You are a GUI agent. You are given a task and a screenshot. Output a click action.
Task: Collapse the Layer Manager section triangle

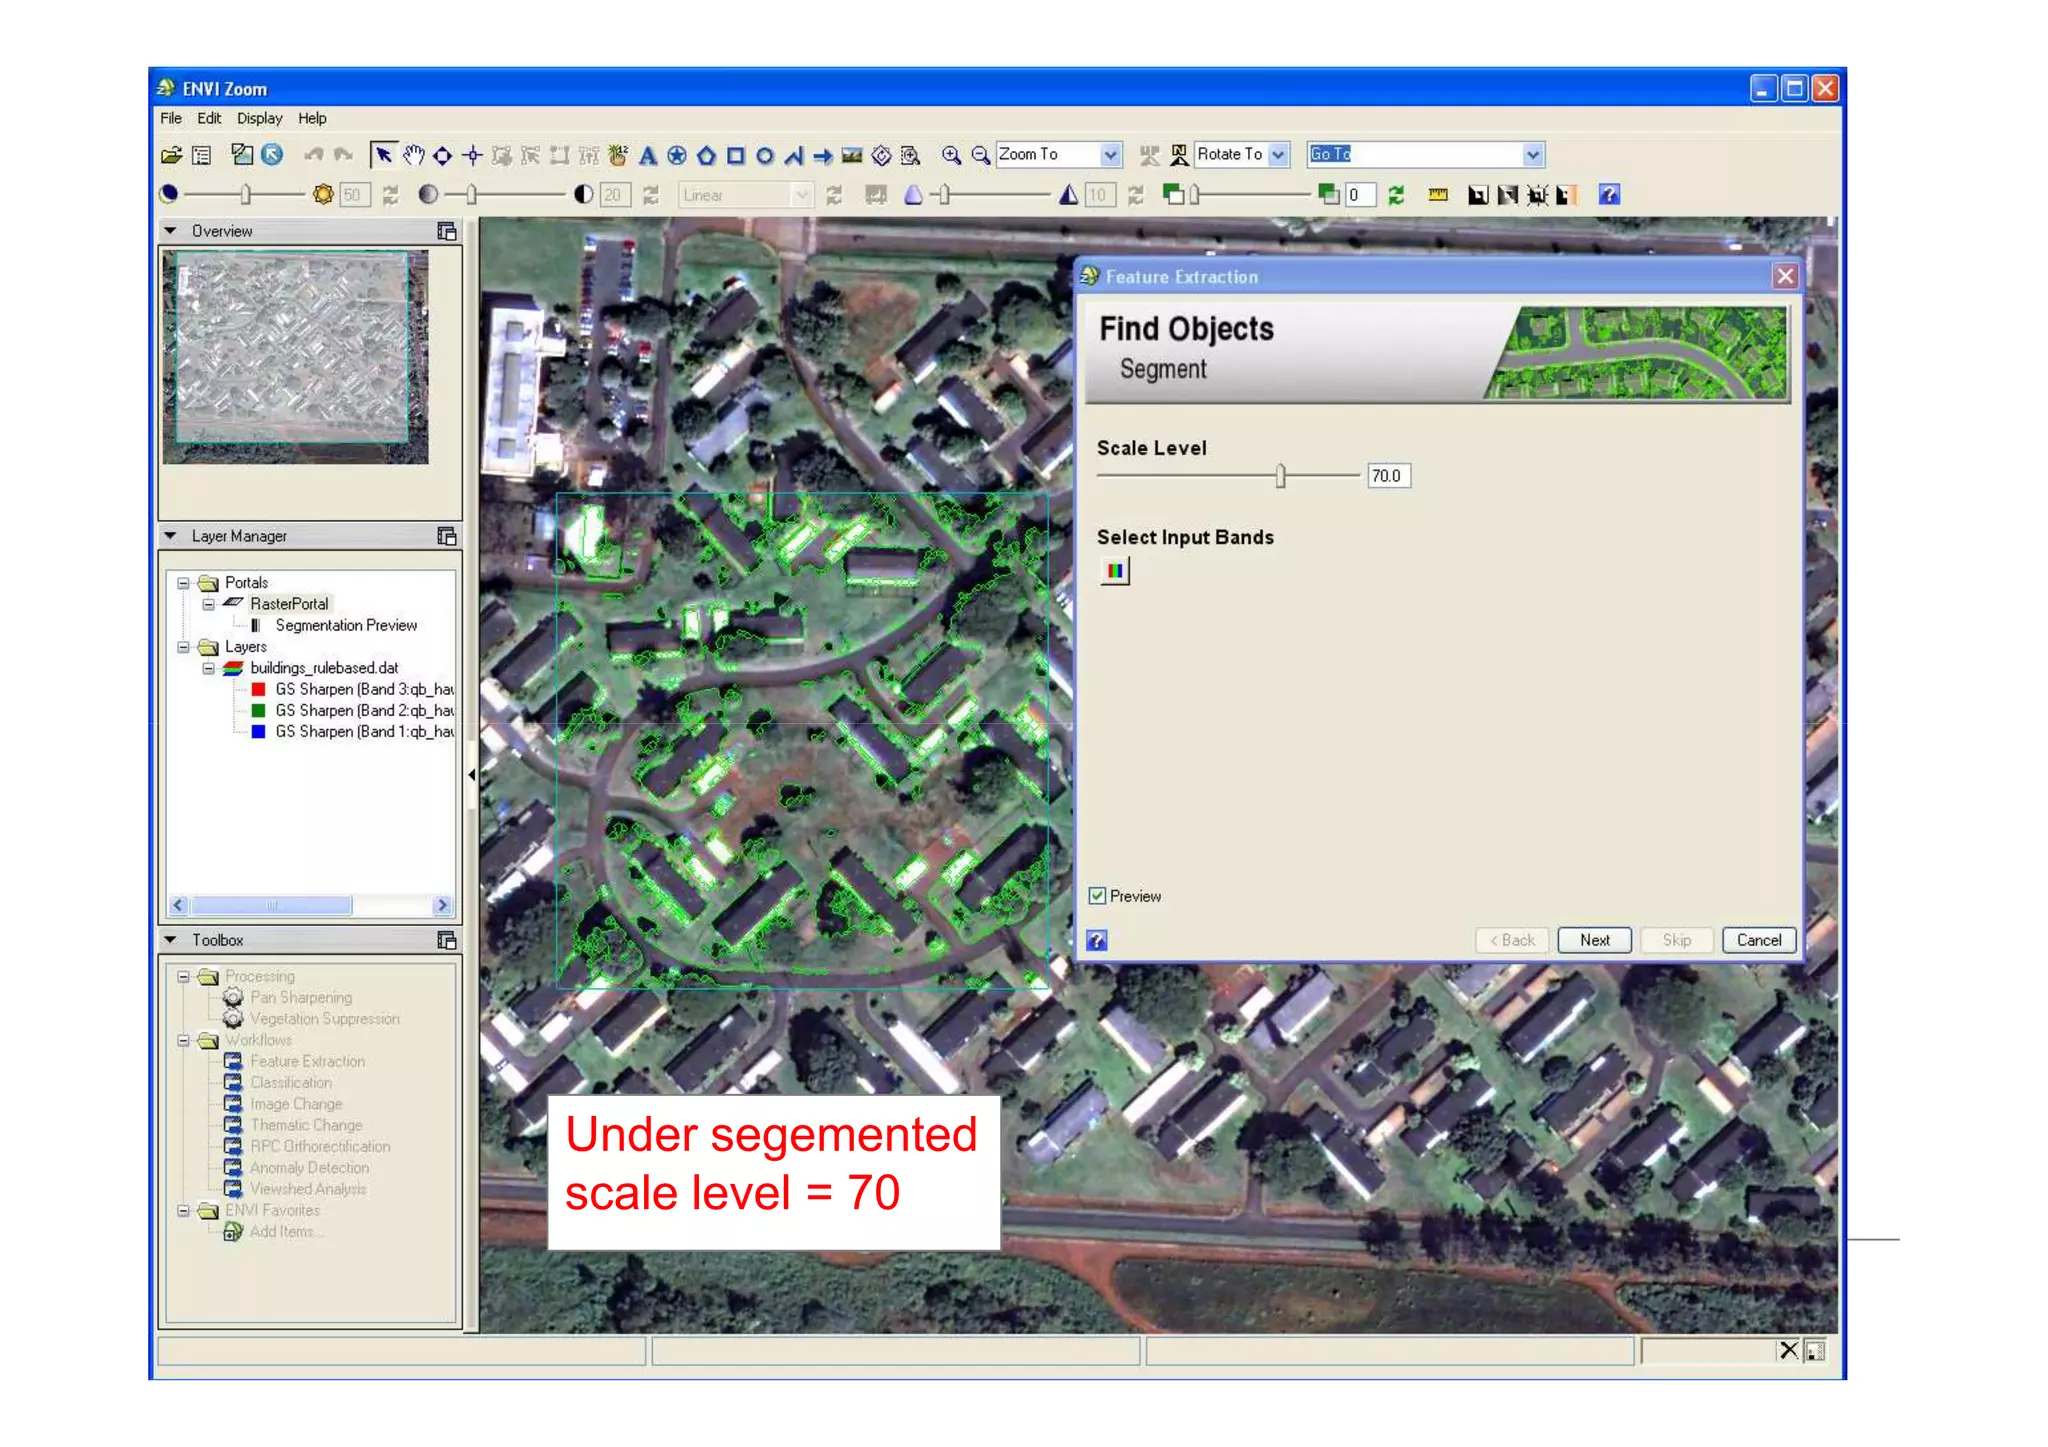171,536
